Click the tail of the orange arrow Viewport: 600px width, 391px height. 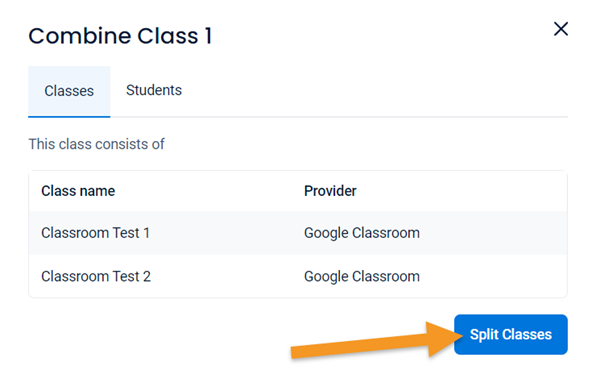(302, 352)
